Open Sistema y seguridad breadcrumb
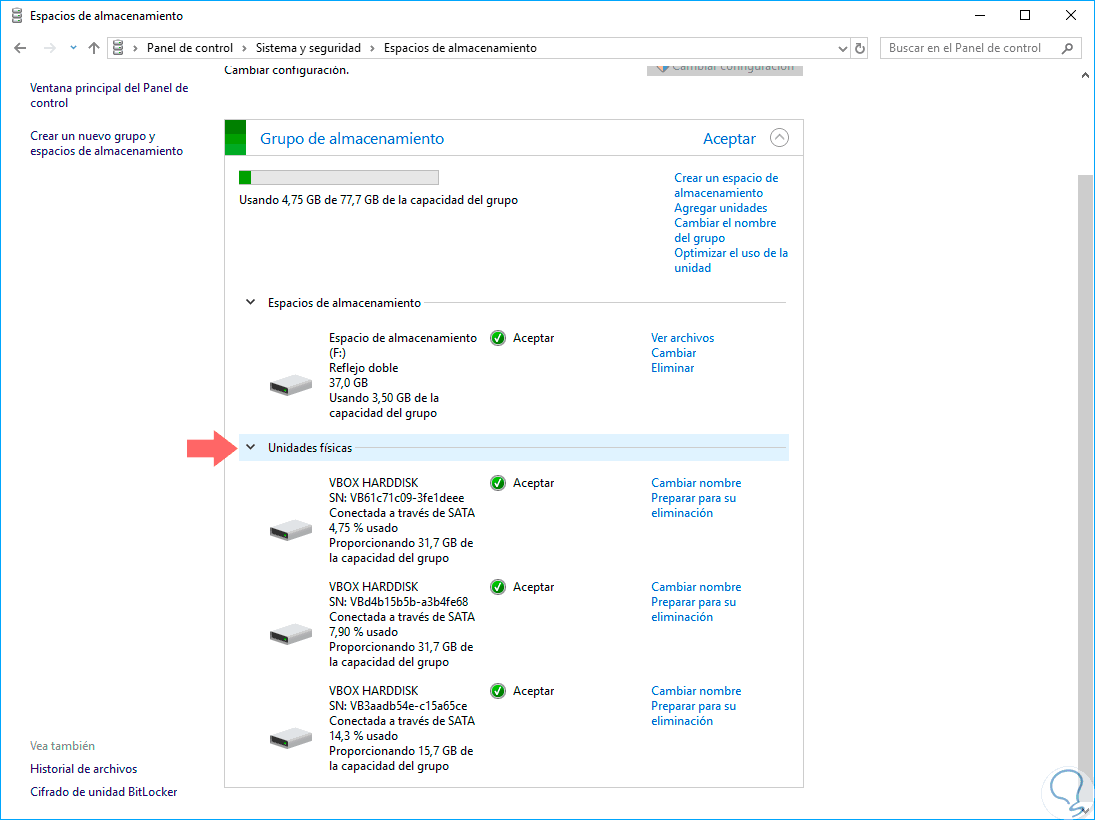This screenshot has height=820, width=1095. [308, 48]
